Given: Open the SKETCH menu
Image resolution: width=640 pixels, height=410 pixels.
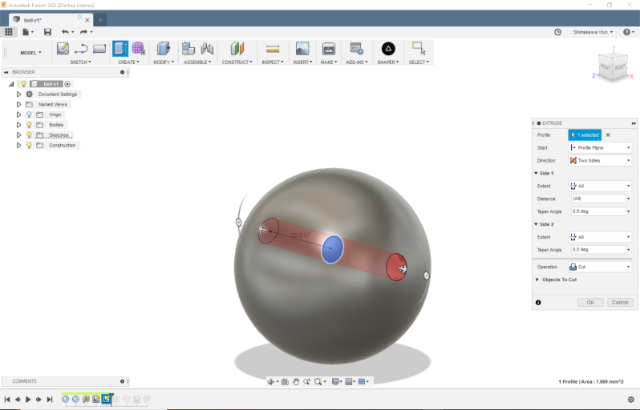Looking at the screenshot, I should point(80,62).
